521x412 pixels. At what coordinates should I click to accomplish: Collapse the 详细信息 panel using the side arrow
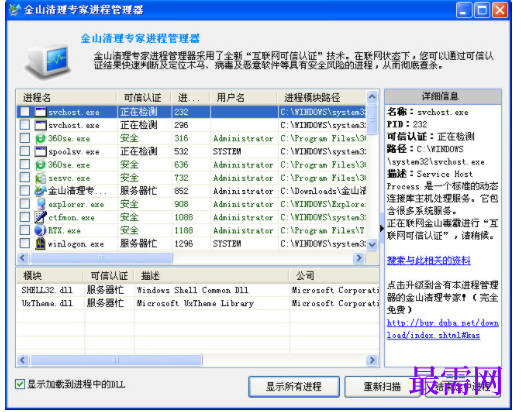tap(382, 228)
